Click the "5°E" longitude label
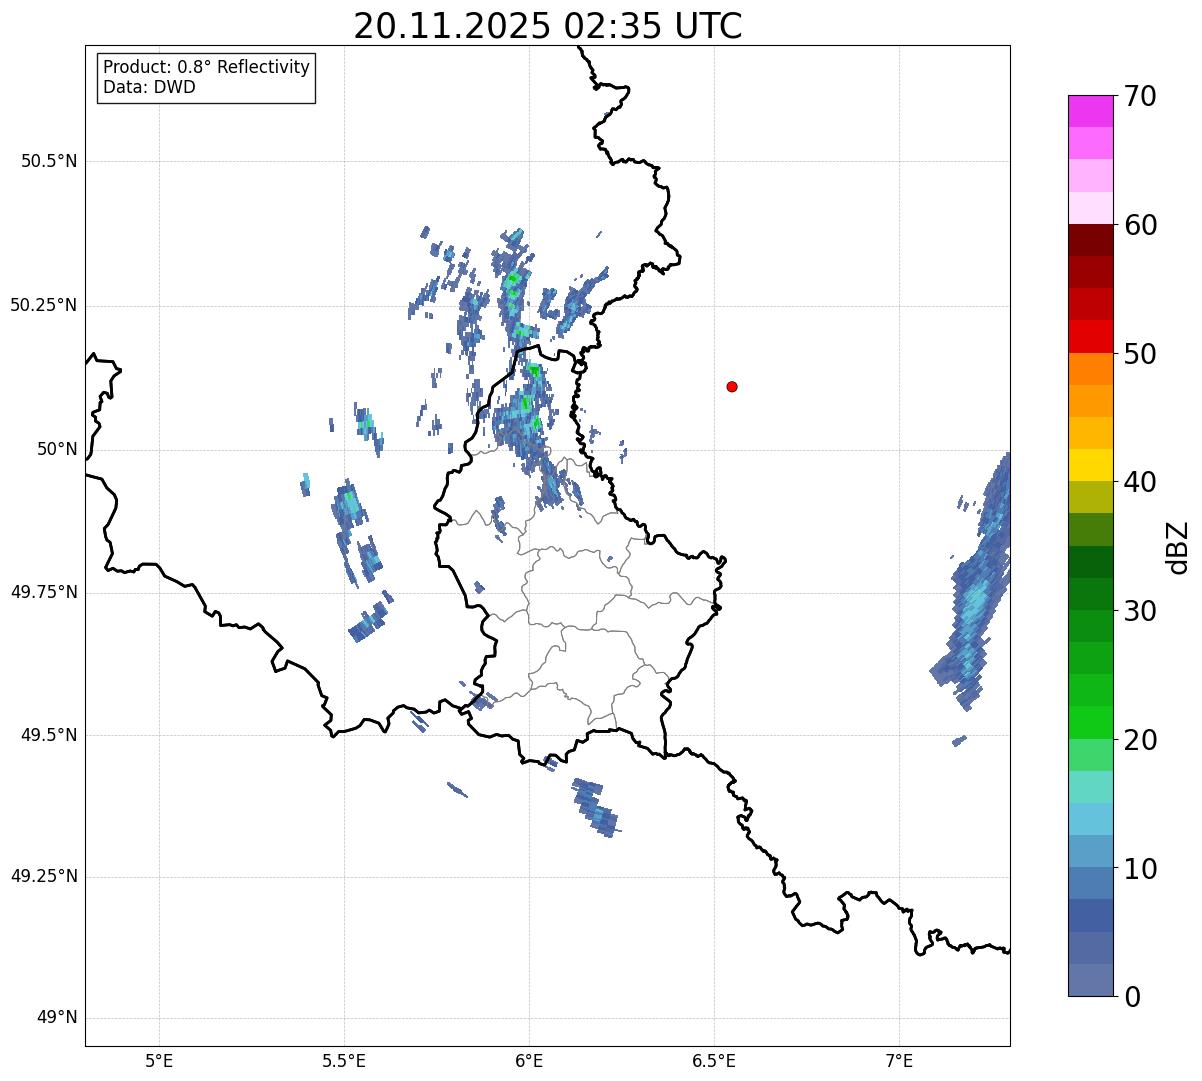 159,1060
